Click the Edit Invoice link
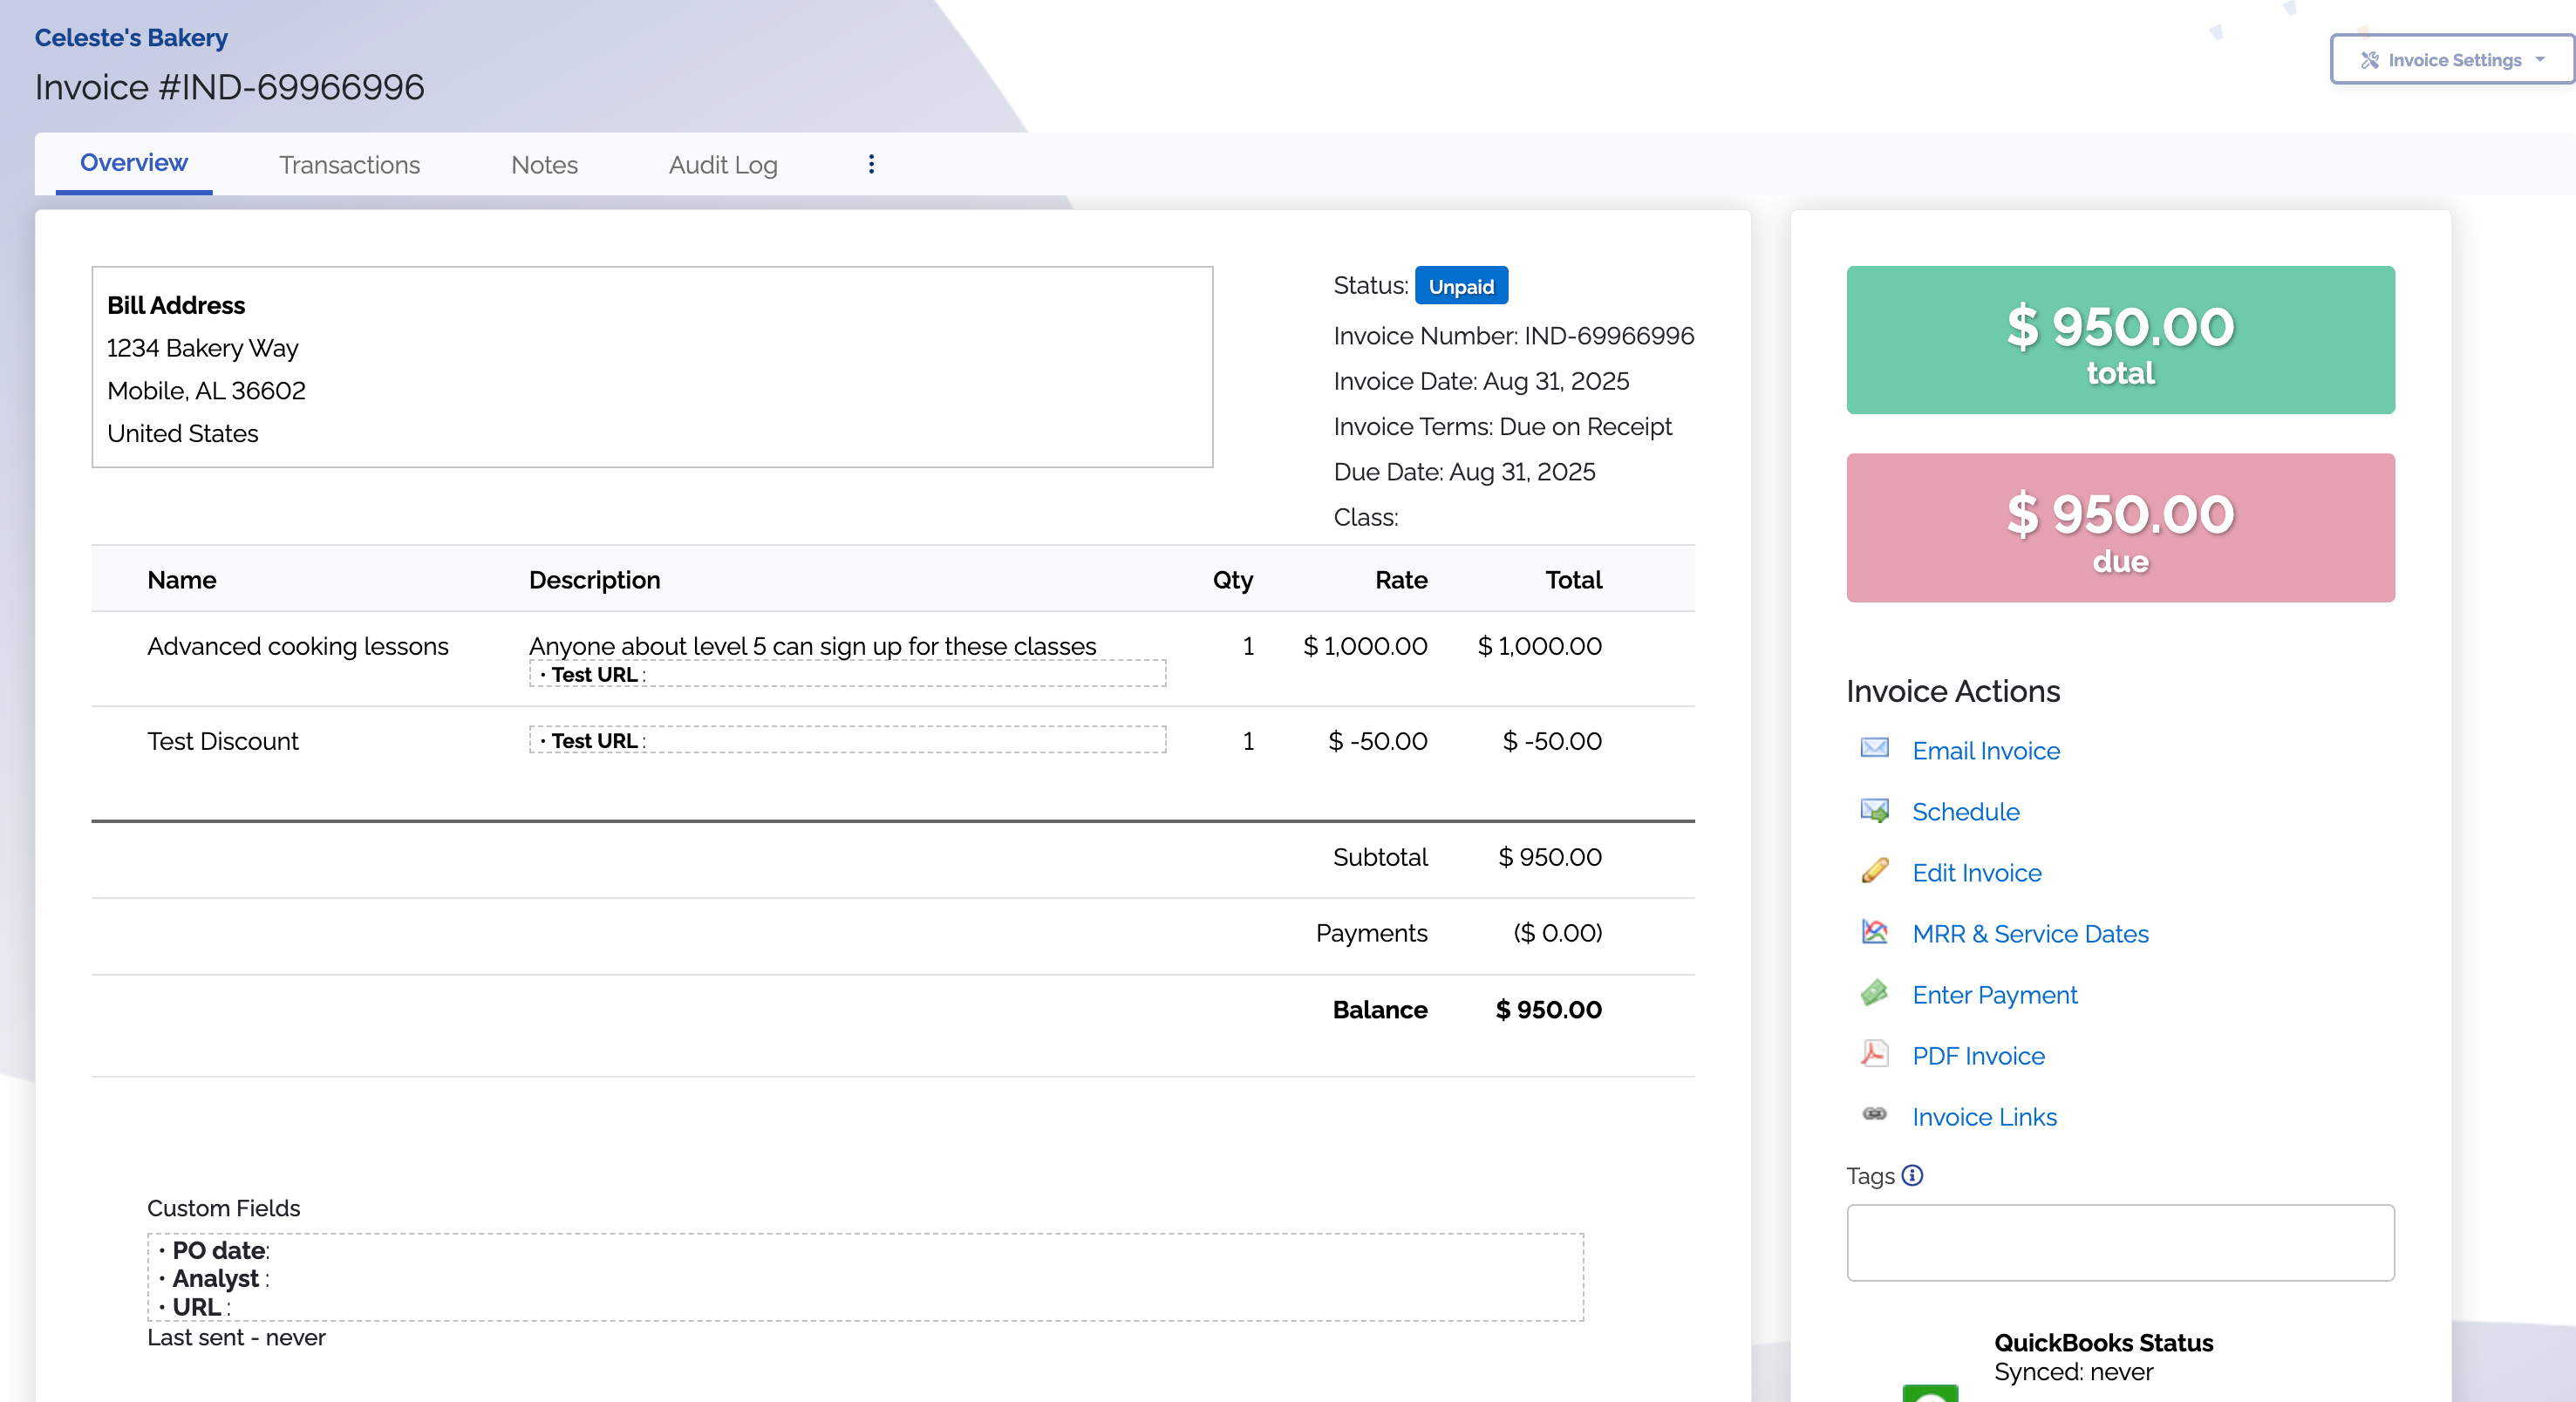This screenshot has width=2576, height=1402. [x=1976, y=873]
